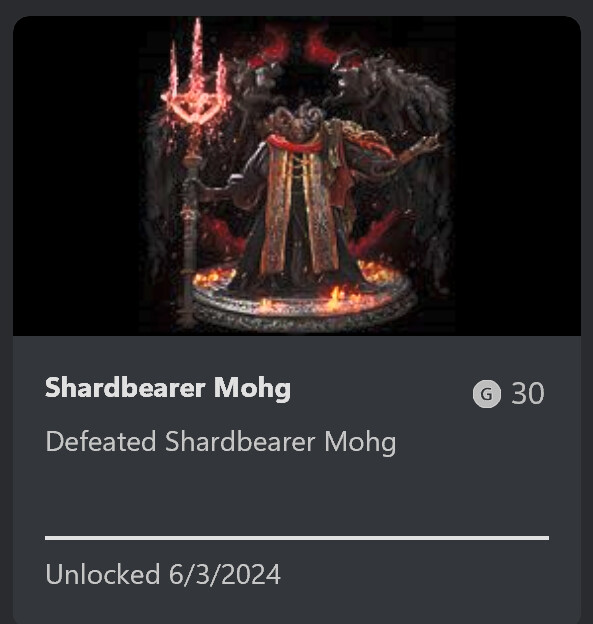Click the Gamerscore G icon
The height and width of the screenshot is (624, 593).
coord(486,394)
